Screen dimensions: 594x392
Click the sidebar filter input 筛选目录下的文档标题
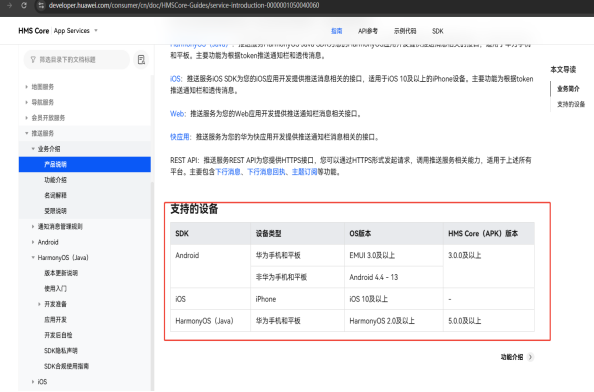[x=77, y=60]
